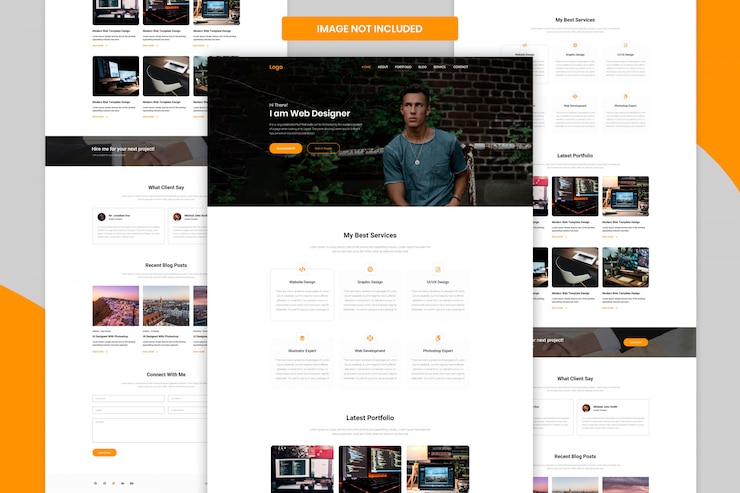Click the Connect With Me heading on left page
The image size is (740, 493).
[166, 374]
